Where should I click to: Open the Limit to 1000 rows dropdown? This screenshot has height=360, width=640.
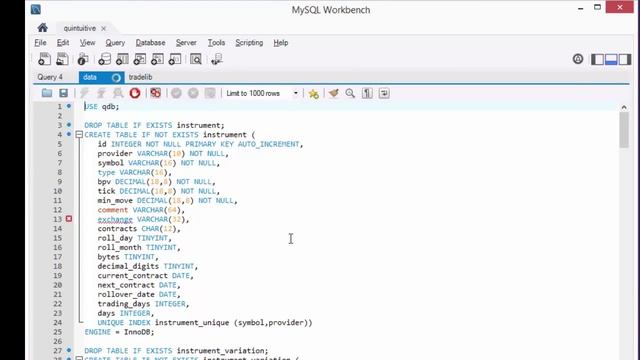[262, 93]
